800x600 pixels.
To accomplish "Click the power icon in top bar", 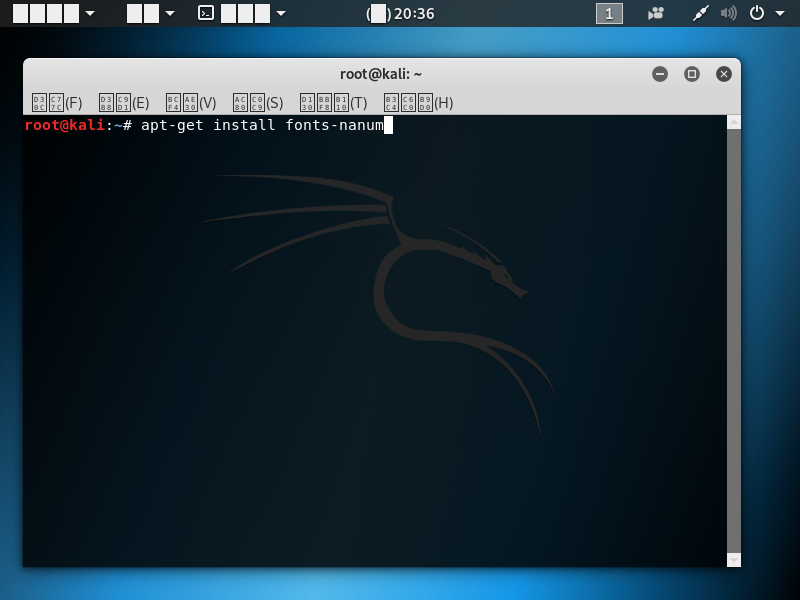I will coord(757,13).
